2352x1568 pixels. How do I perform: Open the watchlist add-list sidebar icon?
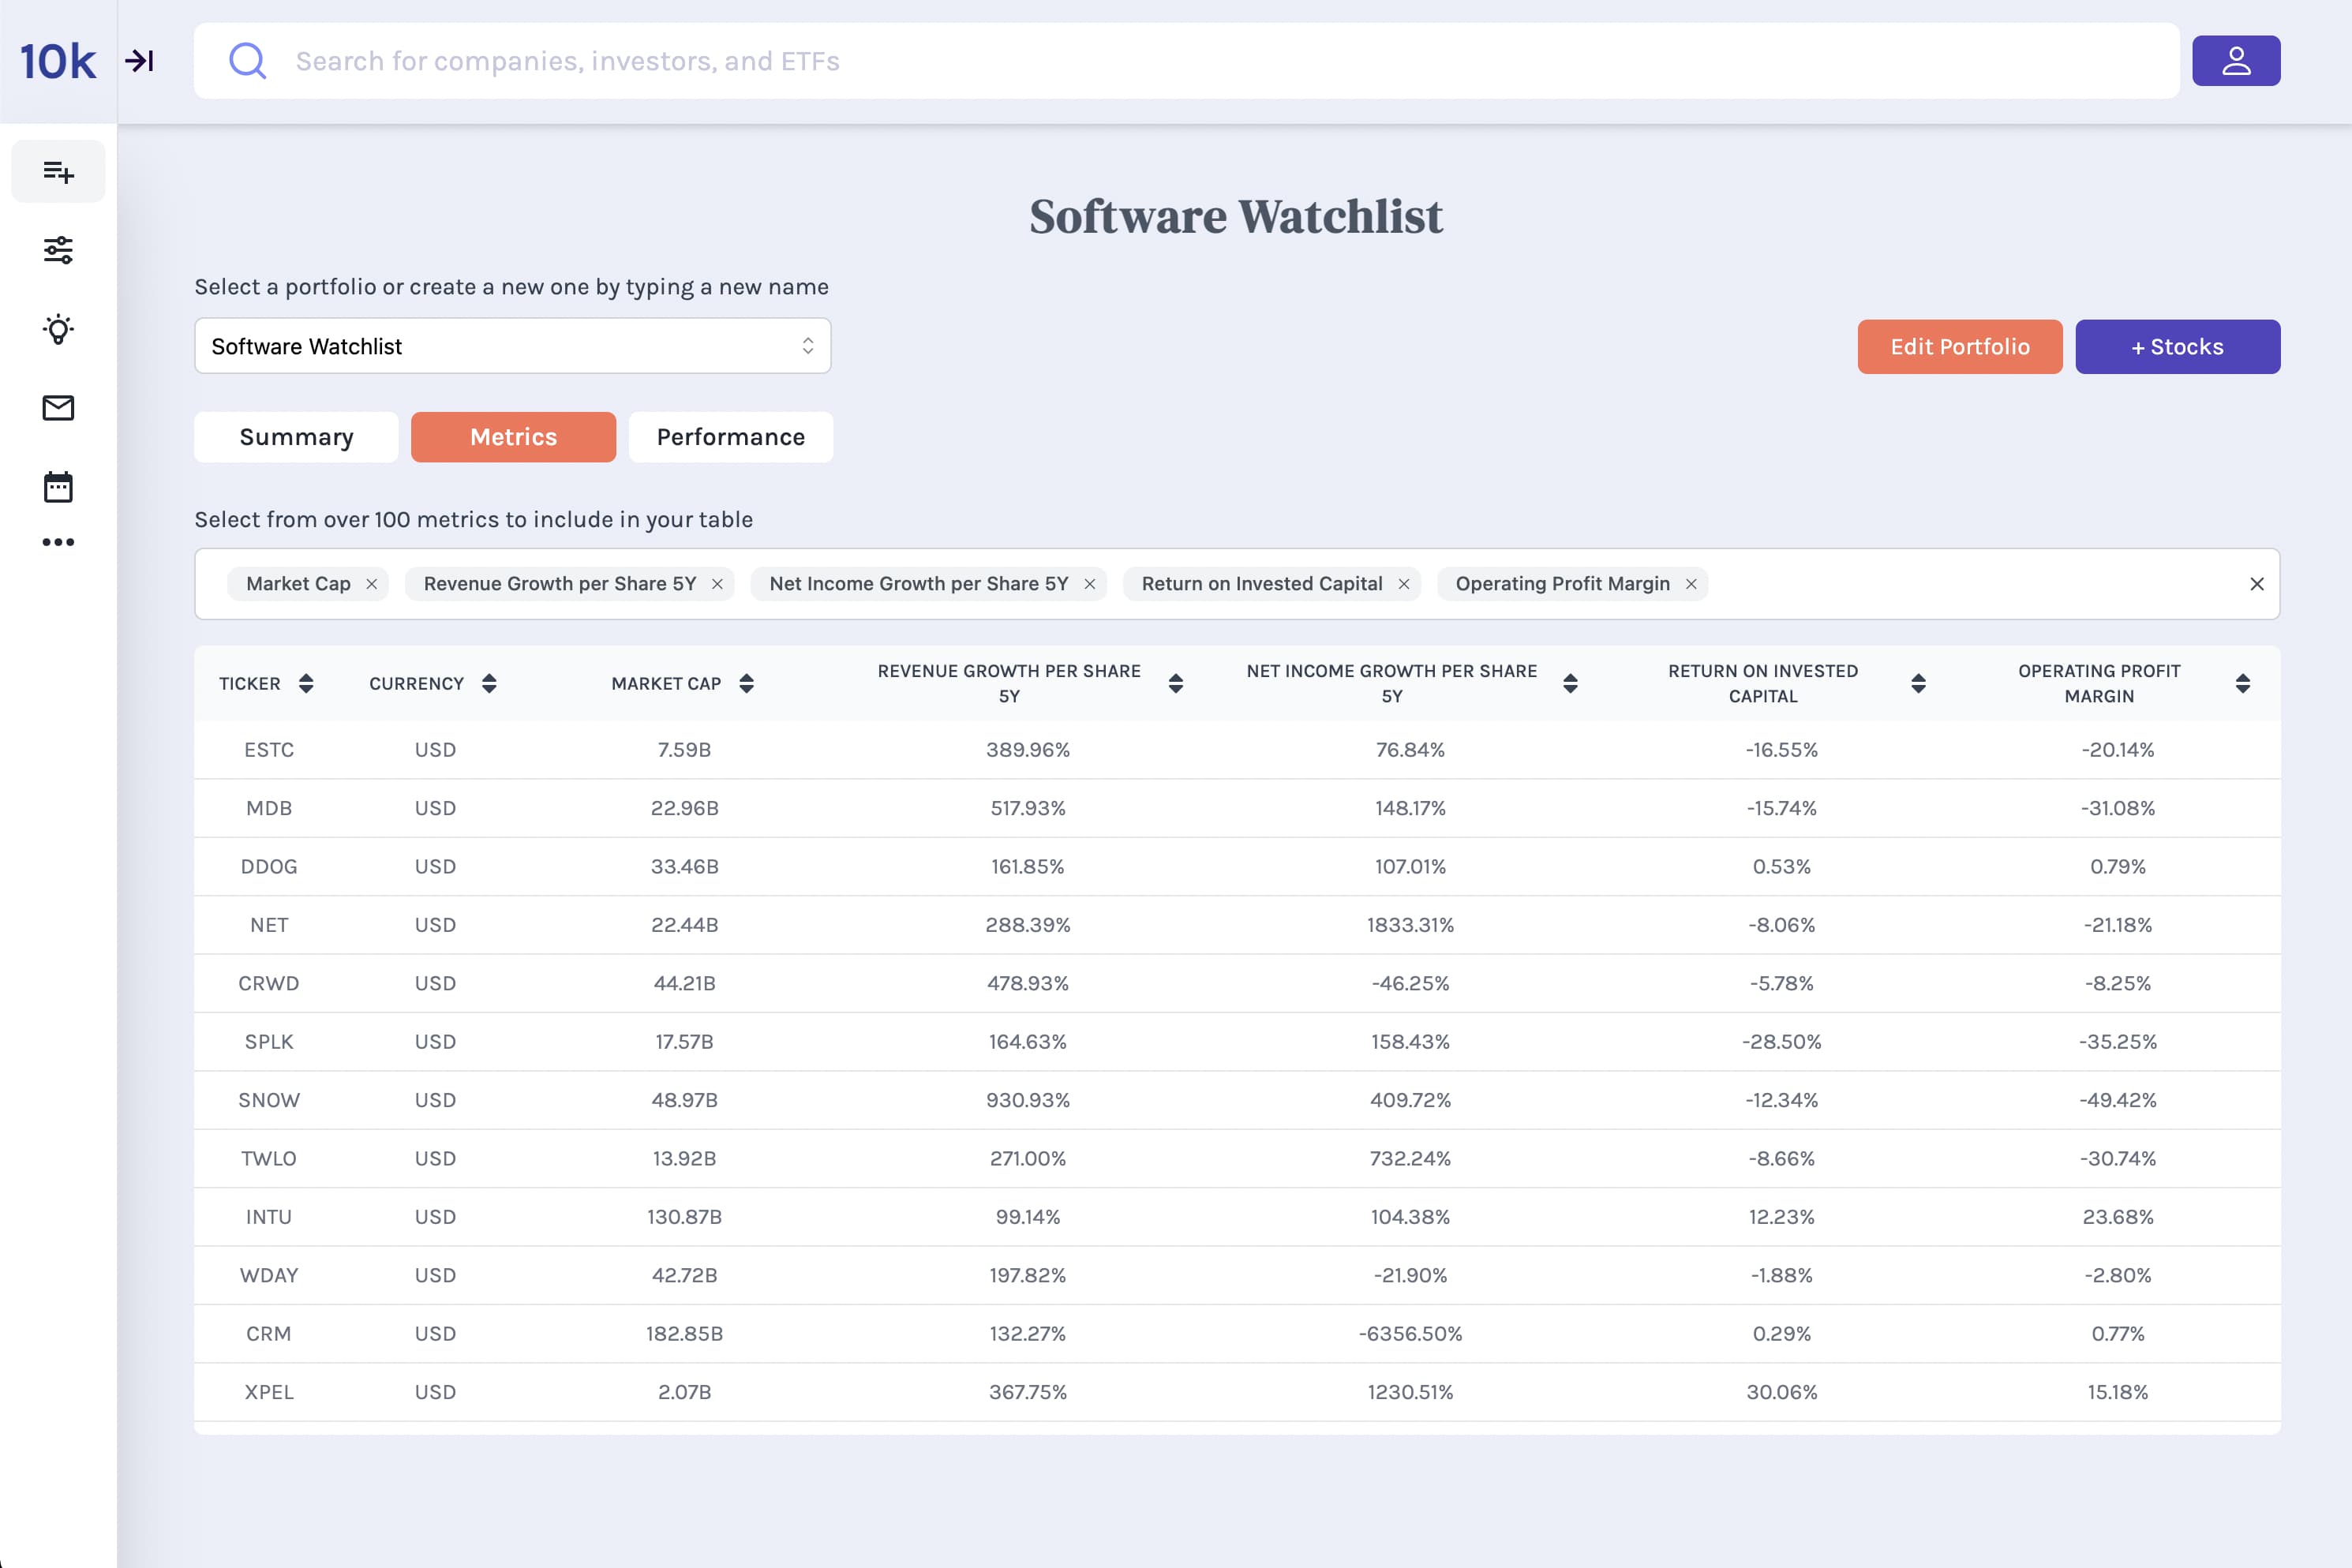[58, 172]
